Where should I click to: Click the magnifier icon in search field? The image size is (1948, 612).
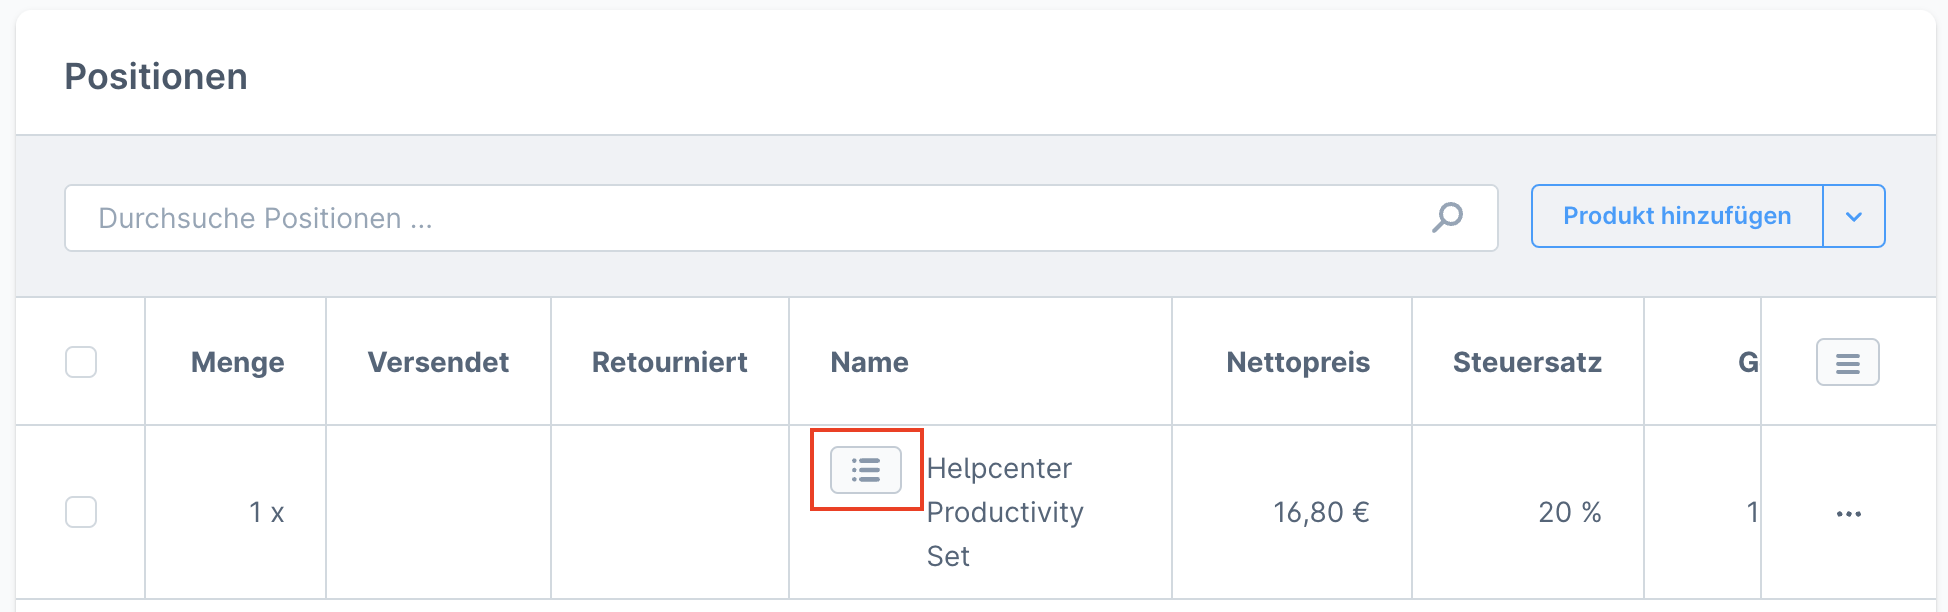pyautogui.click(x=1447, y=217)
